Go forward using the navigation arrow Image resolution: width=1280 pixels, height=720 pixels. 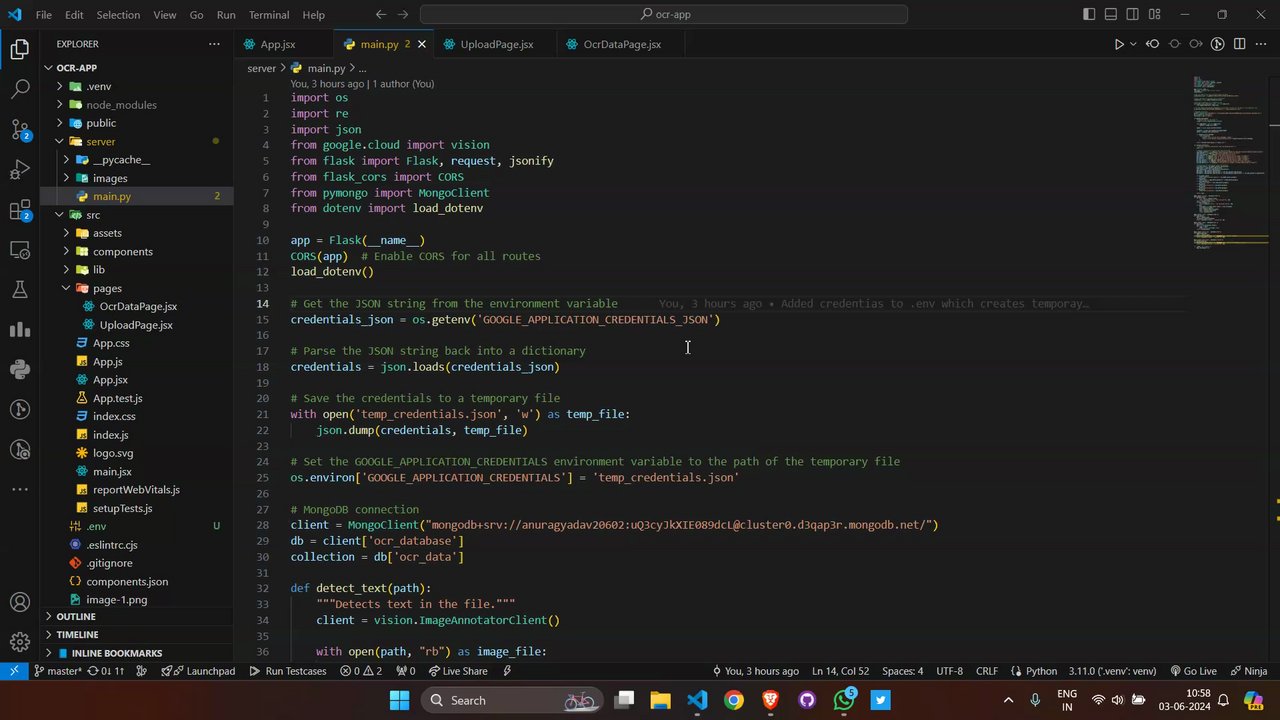(x=403, y=15)
